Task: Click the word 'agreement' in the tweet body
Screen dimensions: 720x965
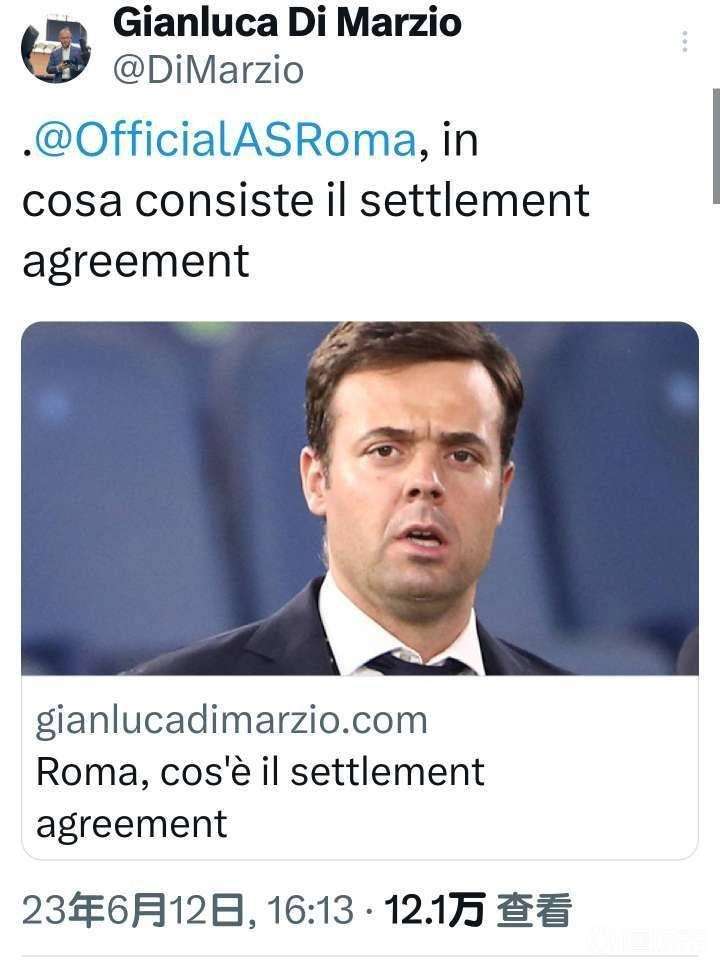Action: point(135,261)
